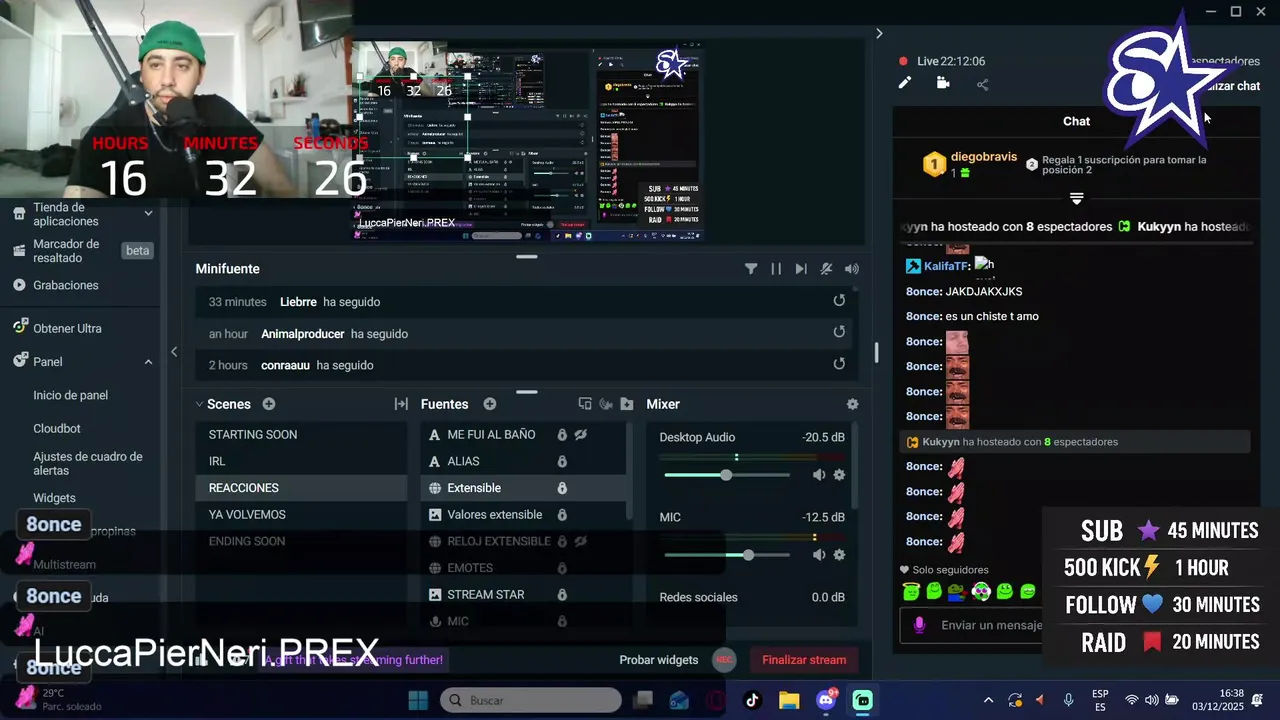Select the Valores extensible source
The image size is (1280, 720).
(x=524, y=515)
